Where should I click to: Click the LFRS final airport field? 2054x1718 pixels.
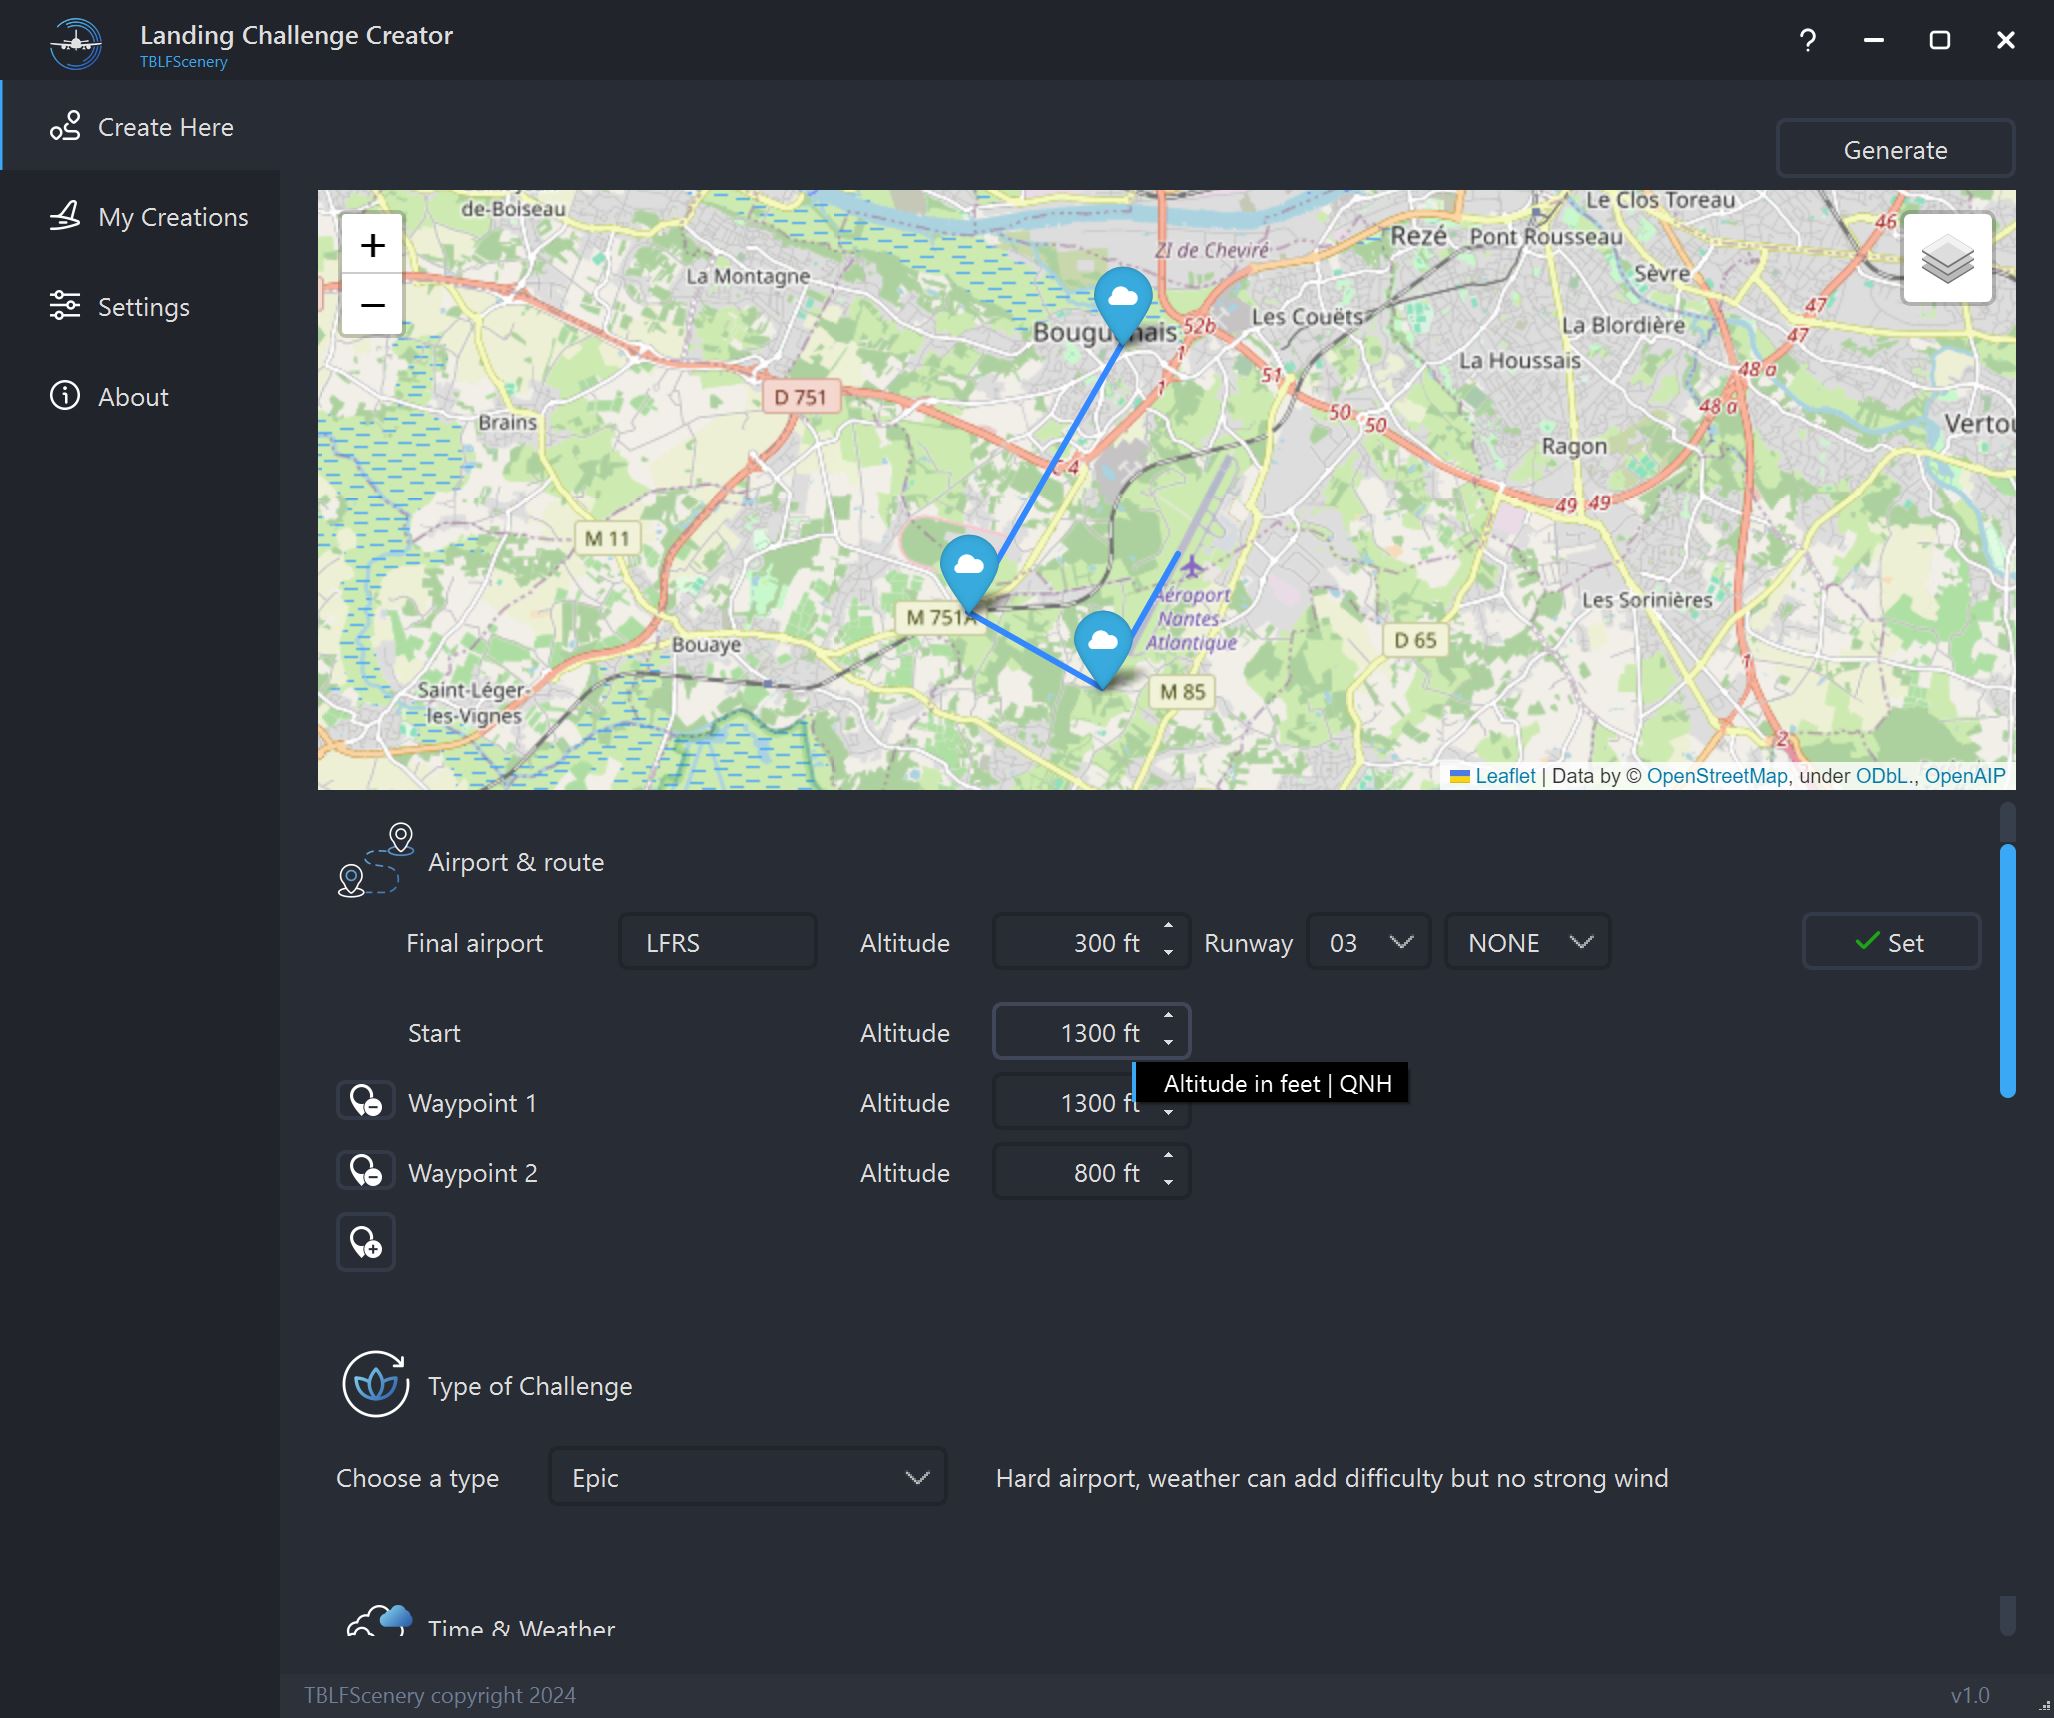click(x=717, y=942)
